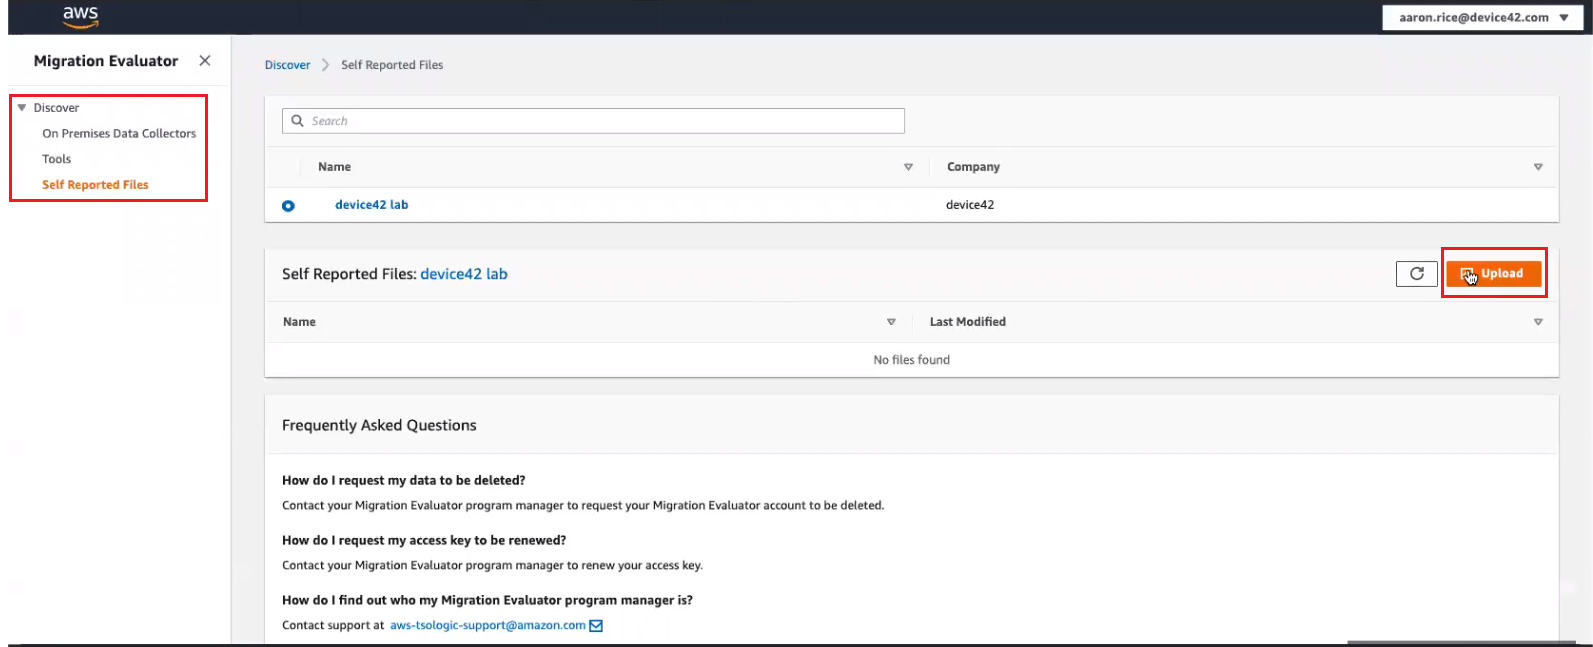
Task: Click the Company column header label
Action: coord(973,167)
